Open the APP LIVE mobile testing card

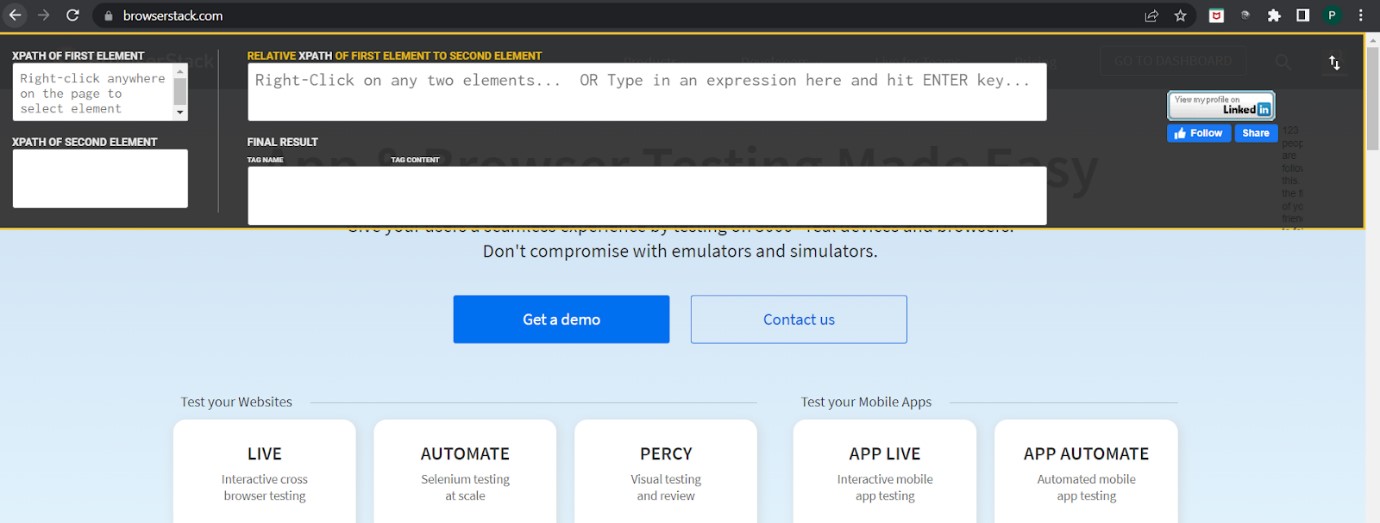pyautogui.click(x=885, y=471)
